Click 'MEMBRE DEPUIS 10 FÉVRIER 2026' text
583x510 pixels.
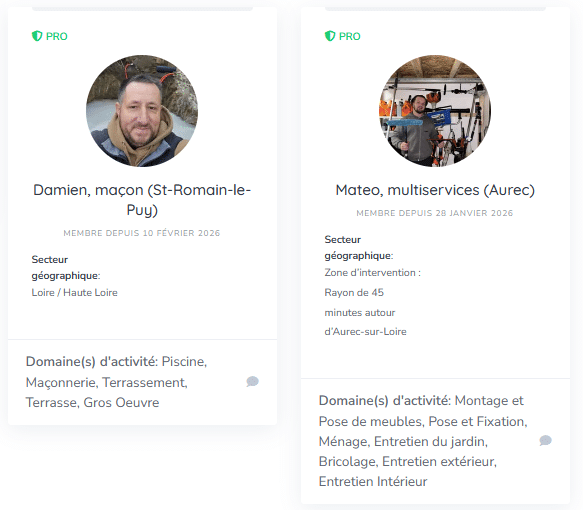pos(142,233)
